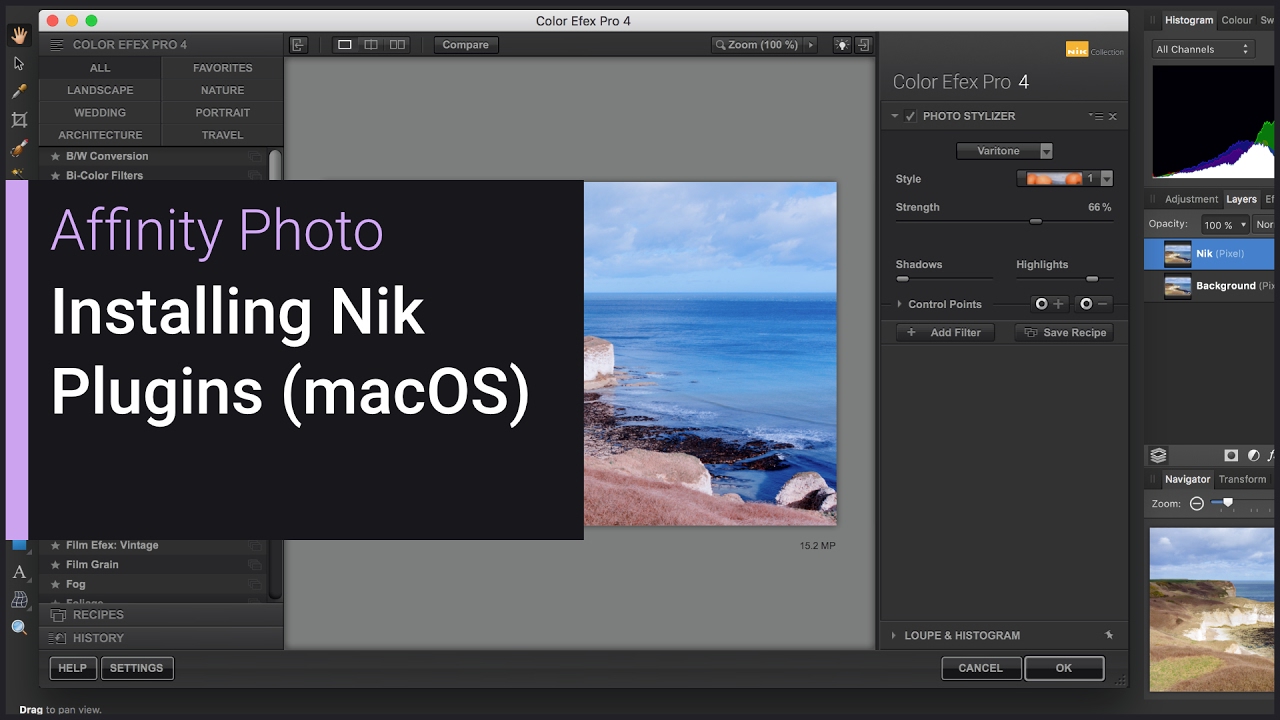Open the Varitone style type dropdown
This screenshot has height=720, width=1280.
[1004, 151]
